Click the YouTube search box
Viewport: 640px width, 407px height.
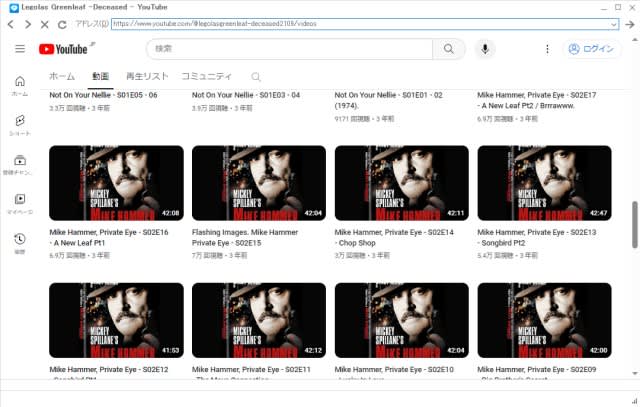(289, 49)
